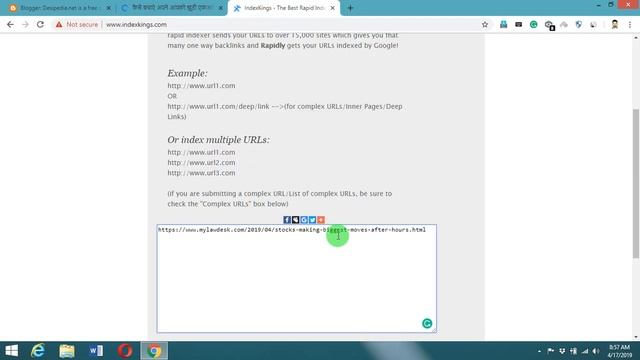Open the orange plus share icon

pos(321,220)
